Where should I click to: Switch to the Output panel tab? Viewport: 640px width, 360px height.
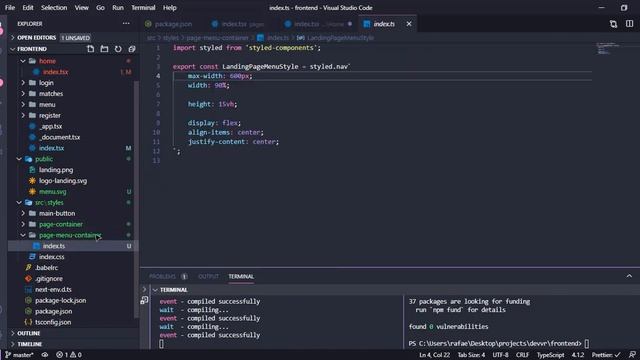[208, 276]
